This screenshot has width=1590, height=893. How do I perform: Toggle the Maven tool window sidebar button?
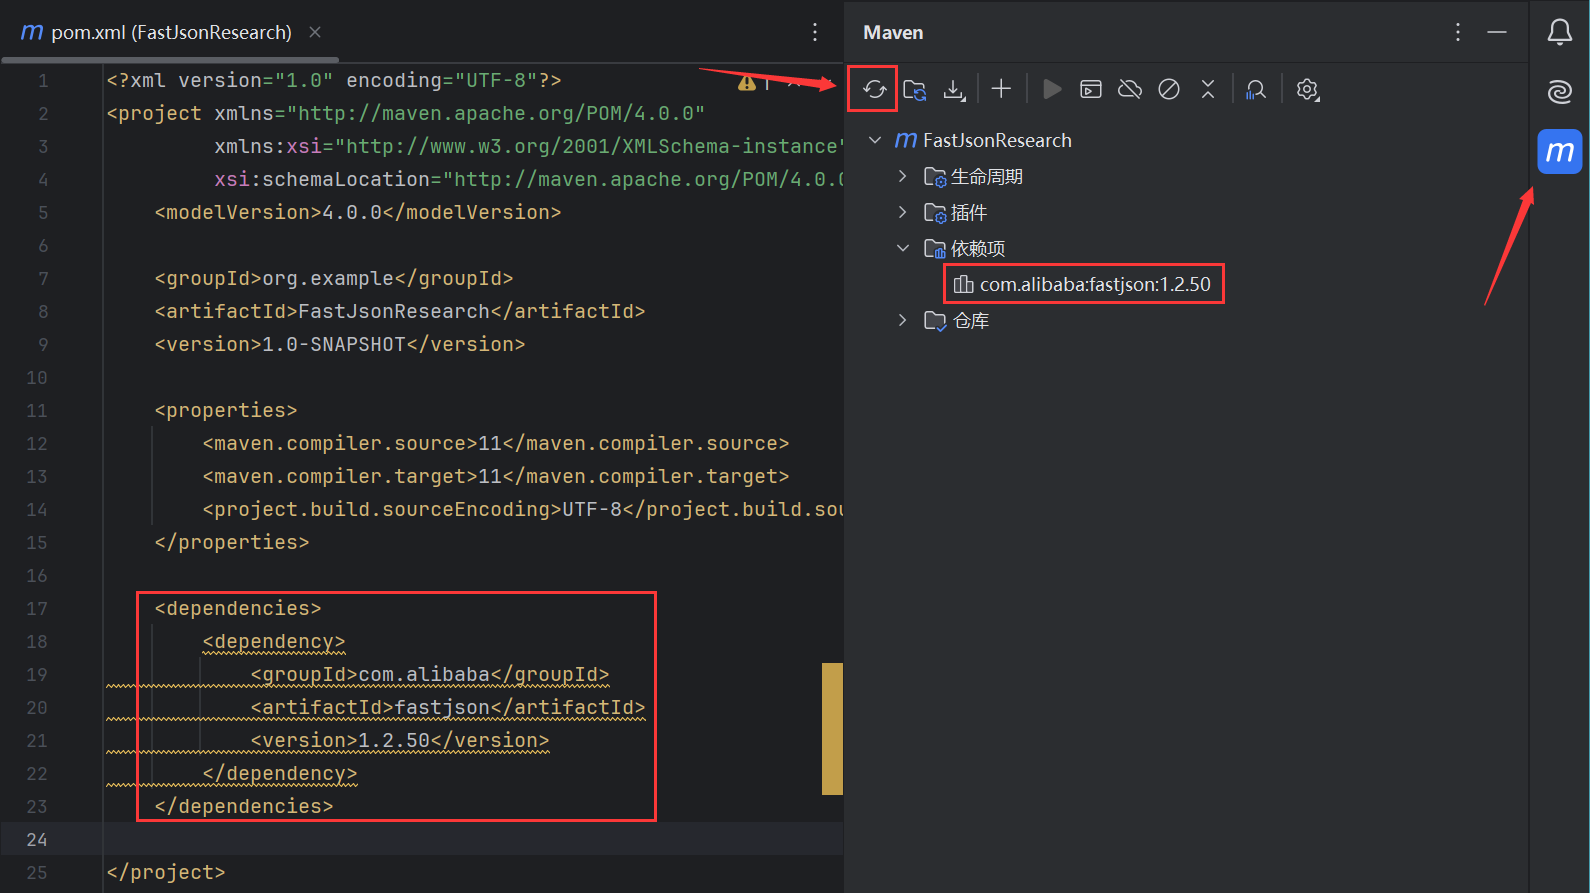[1559, 152]
